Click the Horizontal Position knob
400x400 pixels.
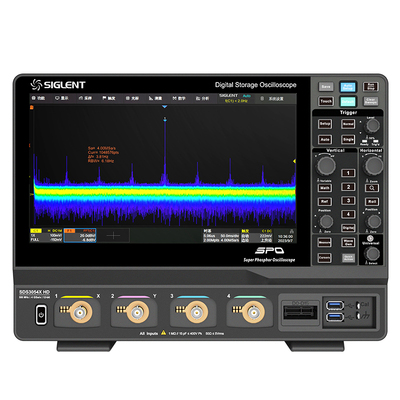pyautogui.click(x=373, y=221)
